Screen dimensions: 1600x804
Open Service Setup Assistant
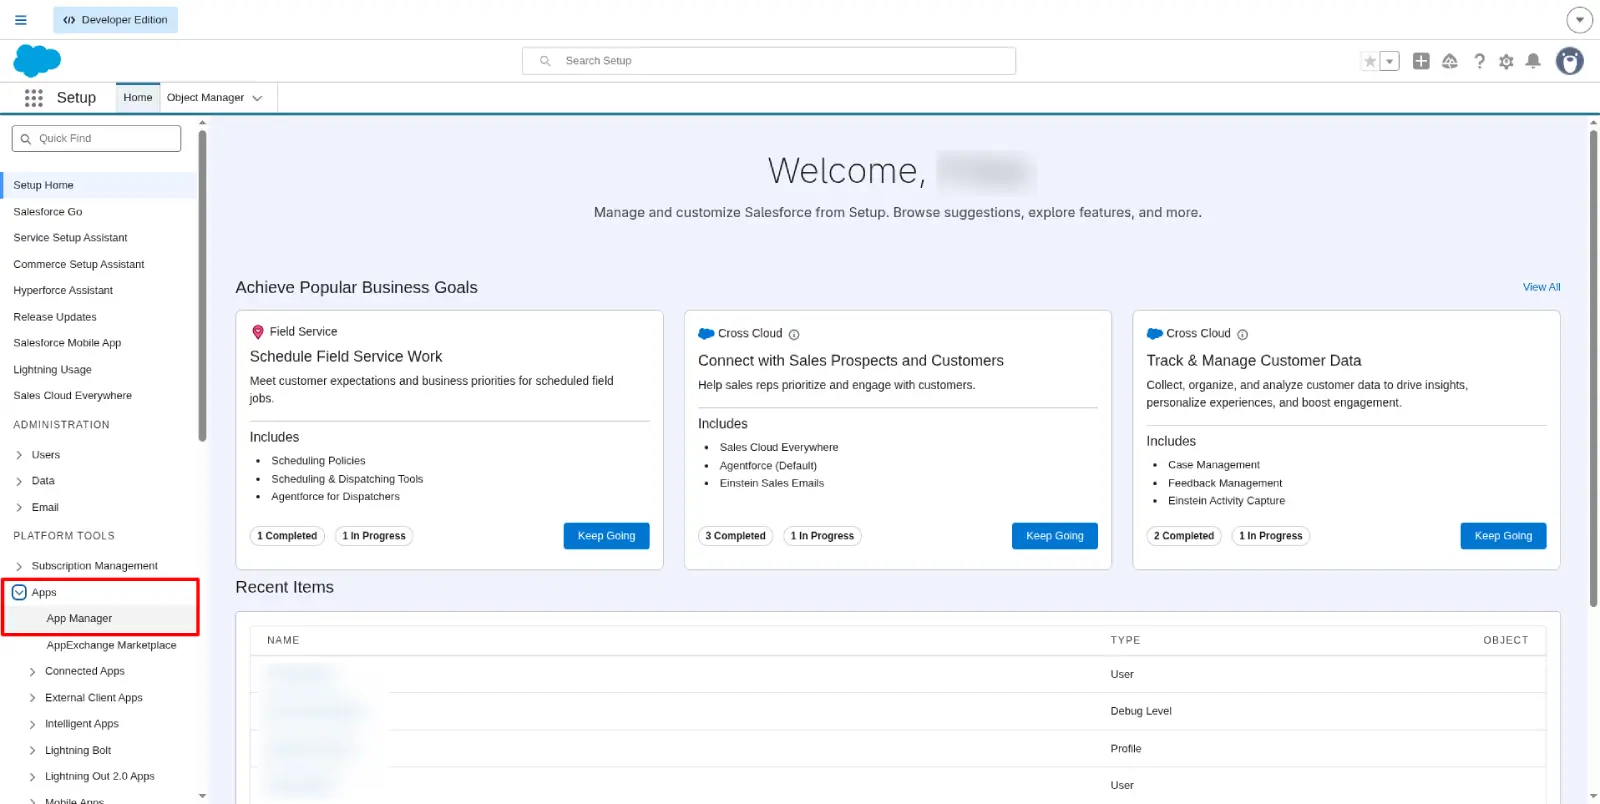coord(70,238)
